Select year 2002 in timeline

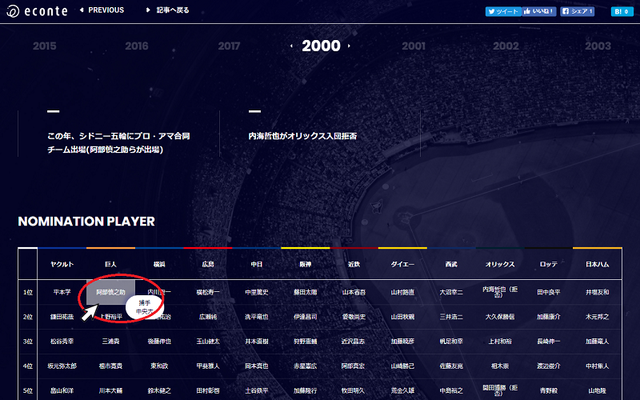506,46
